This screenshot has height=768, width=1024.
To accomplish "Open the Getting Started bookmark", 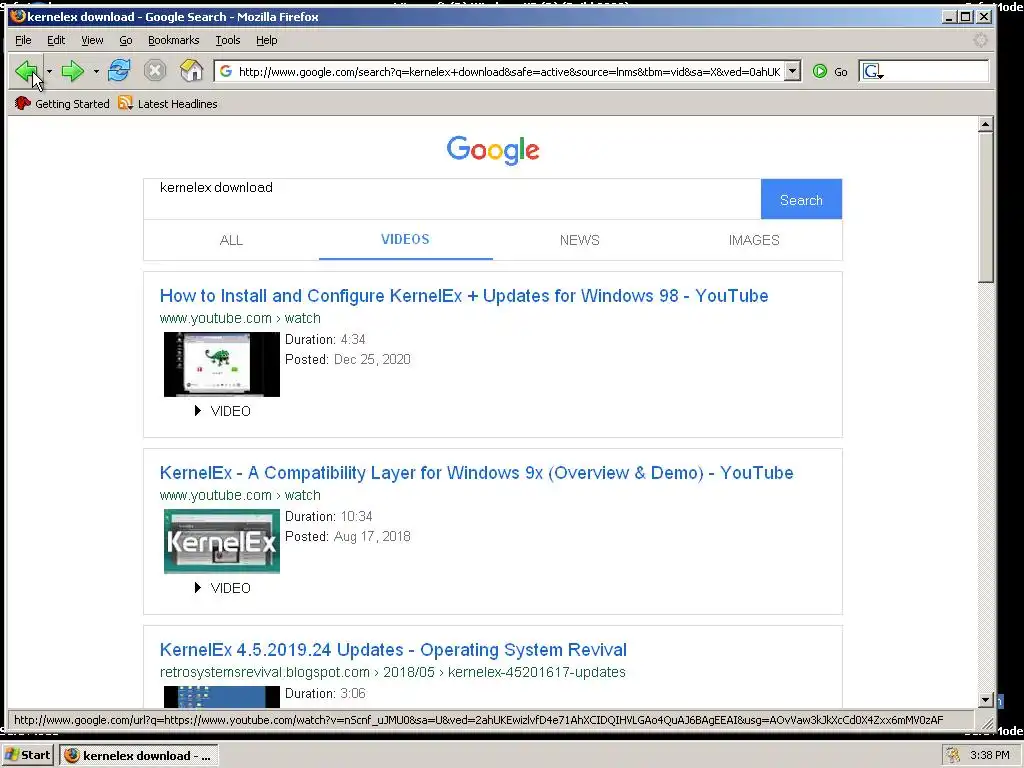I will pyautogui.click(x=63, y=104).
